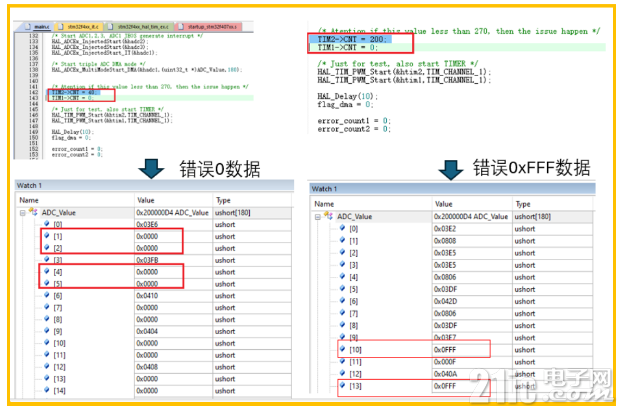
Task: Select row [2] in right Watch 1
Action: 452,253
